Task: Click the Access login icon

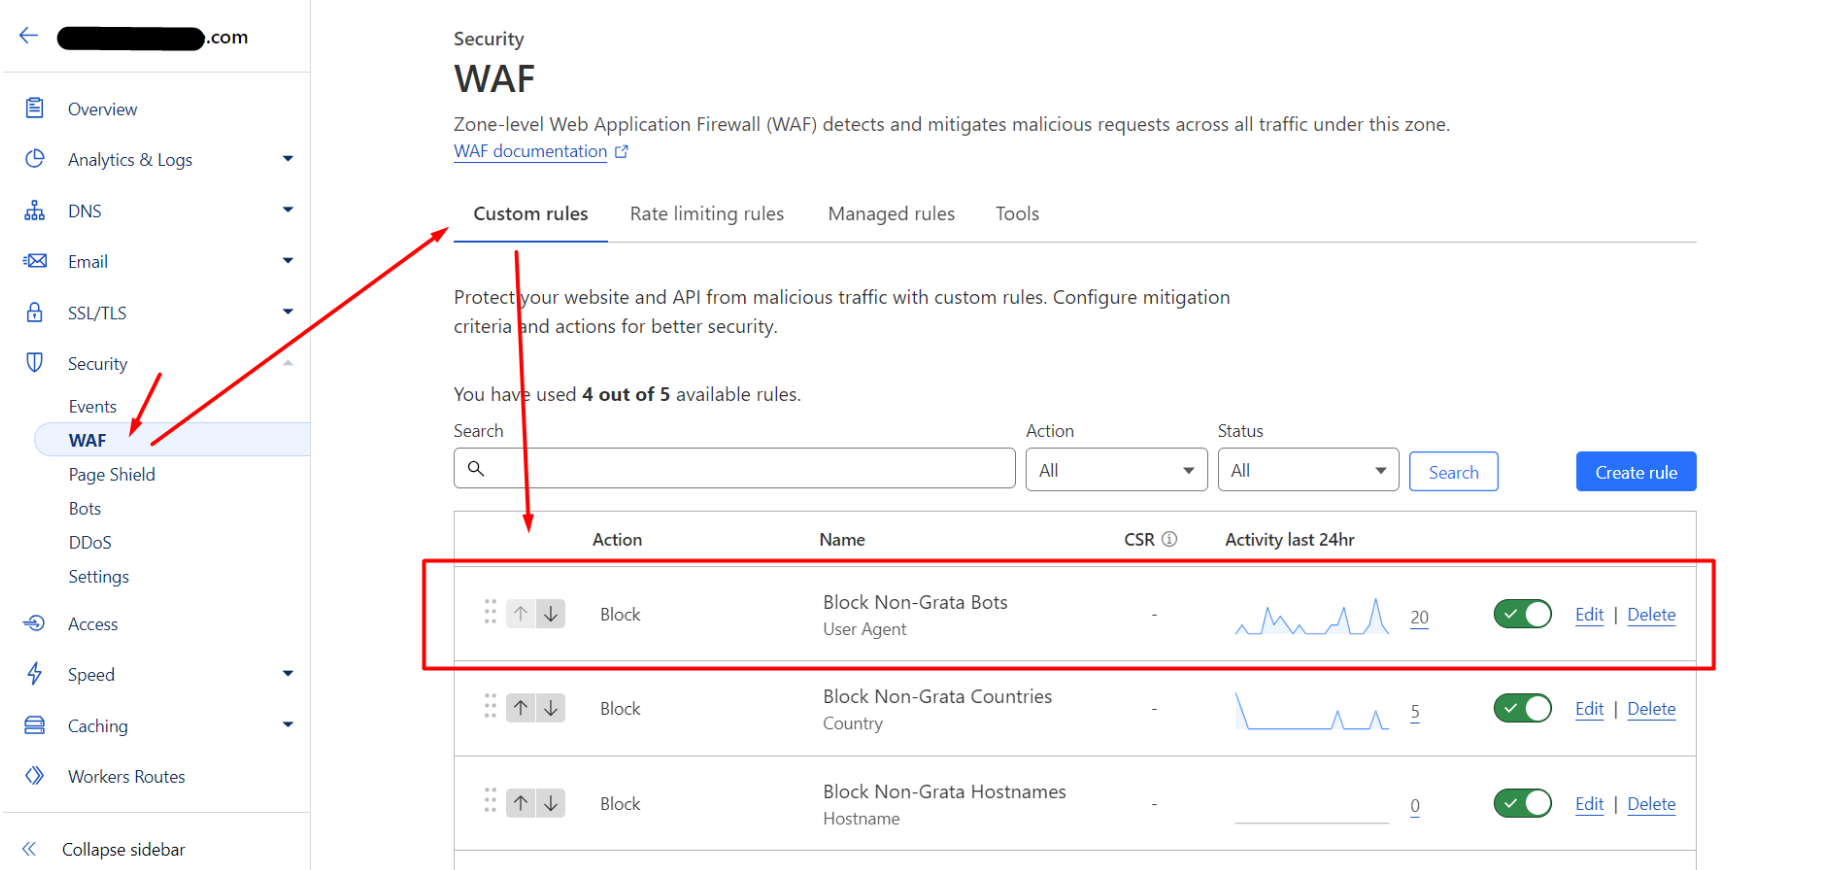Action: click(35, 623)
